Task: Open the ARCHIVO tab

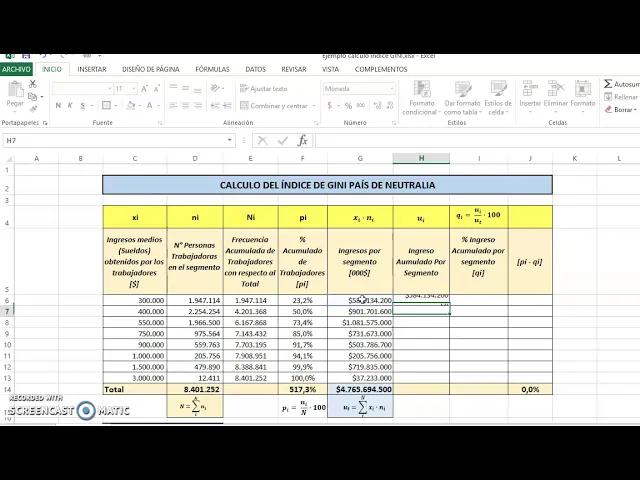Action: [16, 69]
